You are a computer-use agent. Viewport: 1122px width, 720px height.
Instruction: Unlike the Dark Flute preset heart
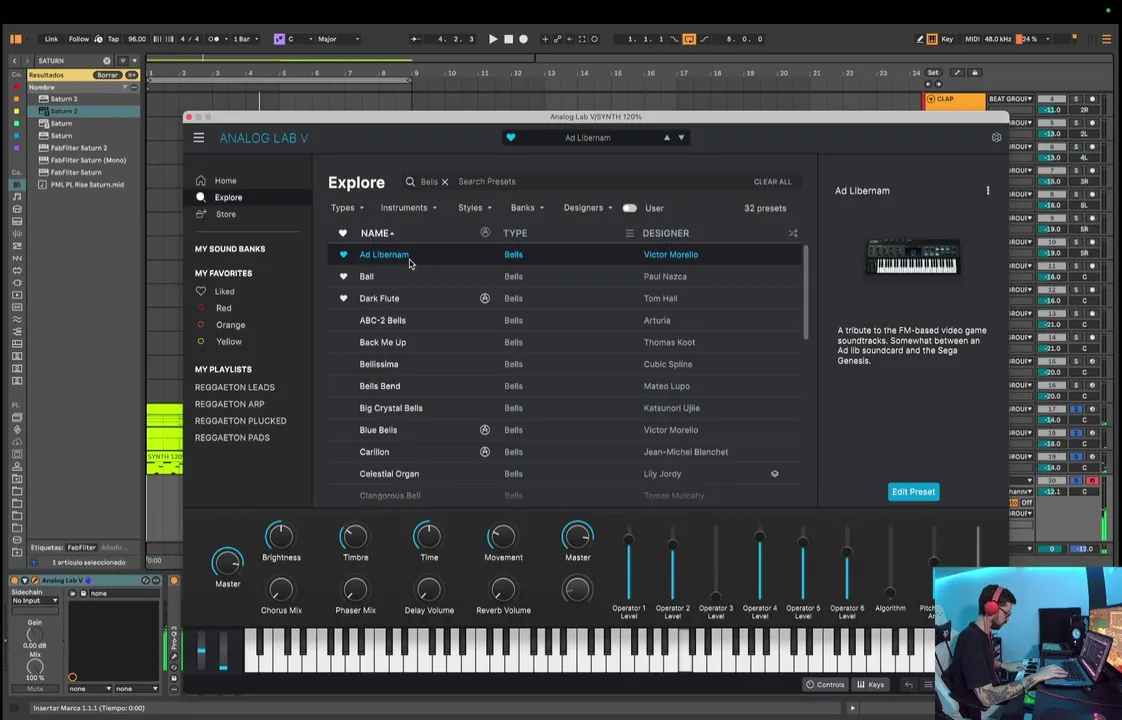tap(343, 298)
